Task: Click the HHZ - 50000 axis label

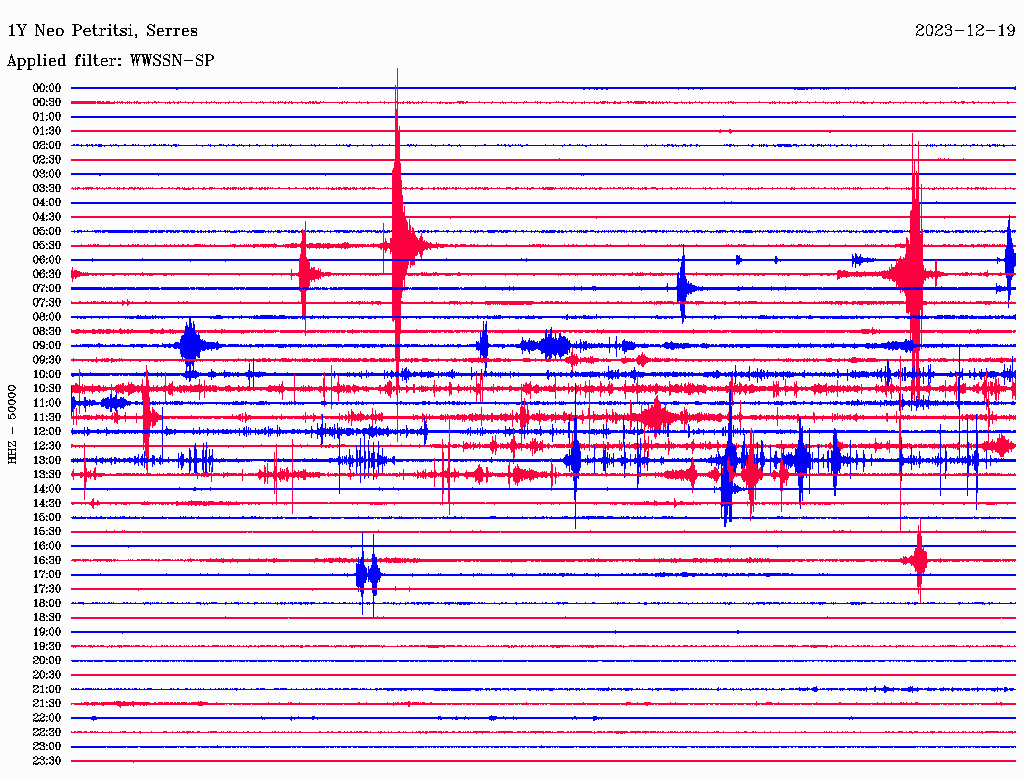Action: (x=12, y=425)
